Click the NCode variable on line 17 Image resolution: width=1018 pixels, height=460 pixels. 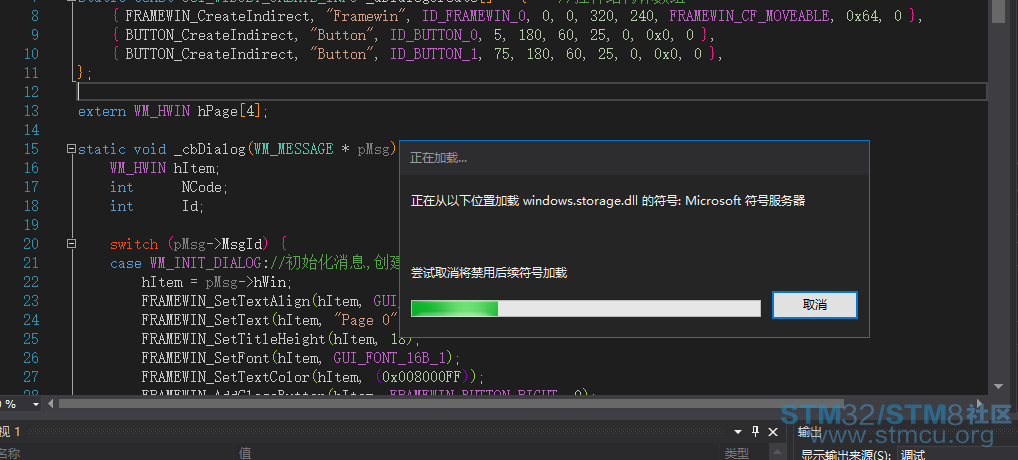[x=203, y=188]
